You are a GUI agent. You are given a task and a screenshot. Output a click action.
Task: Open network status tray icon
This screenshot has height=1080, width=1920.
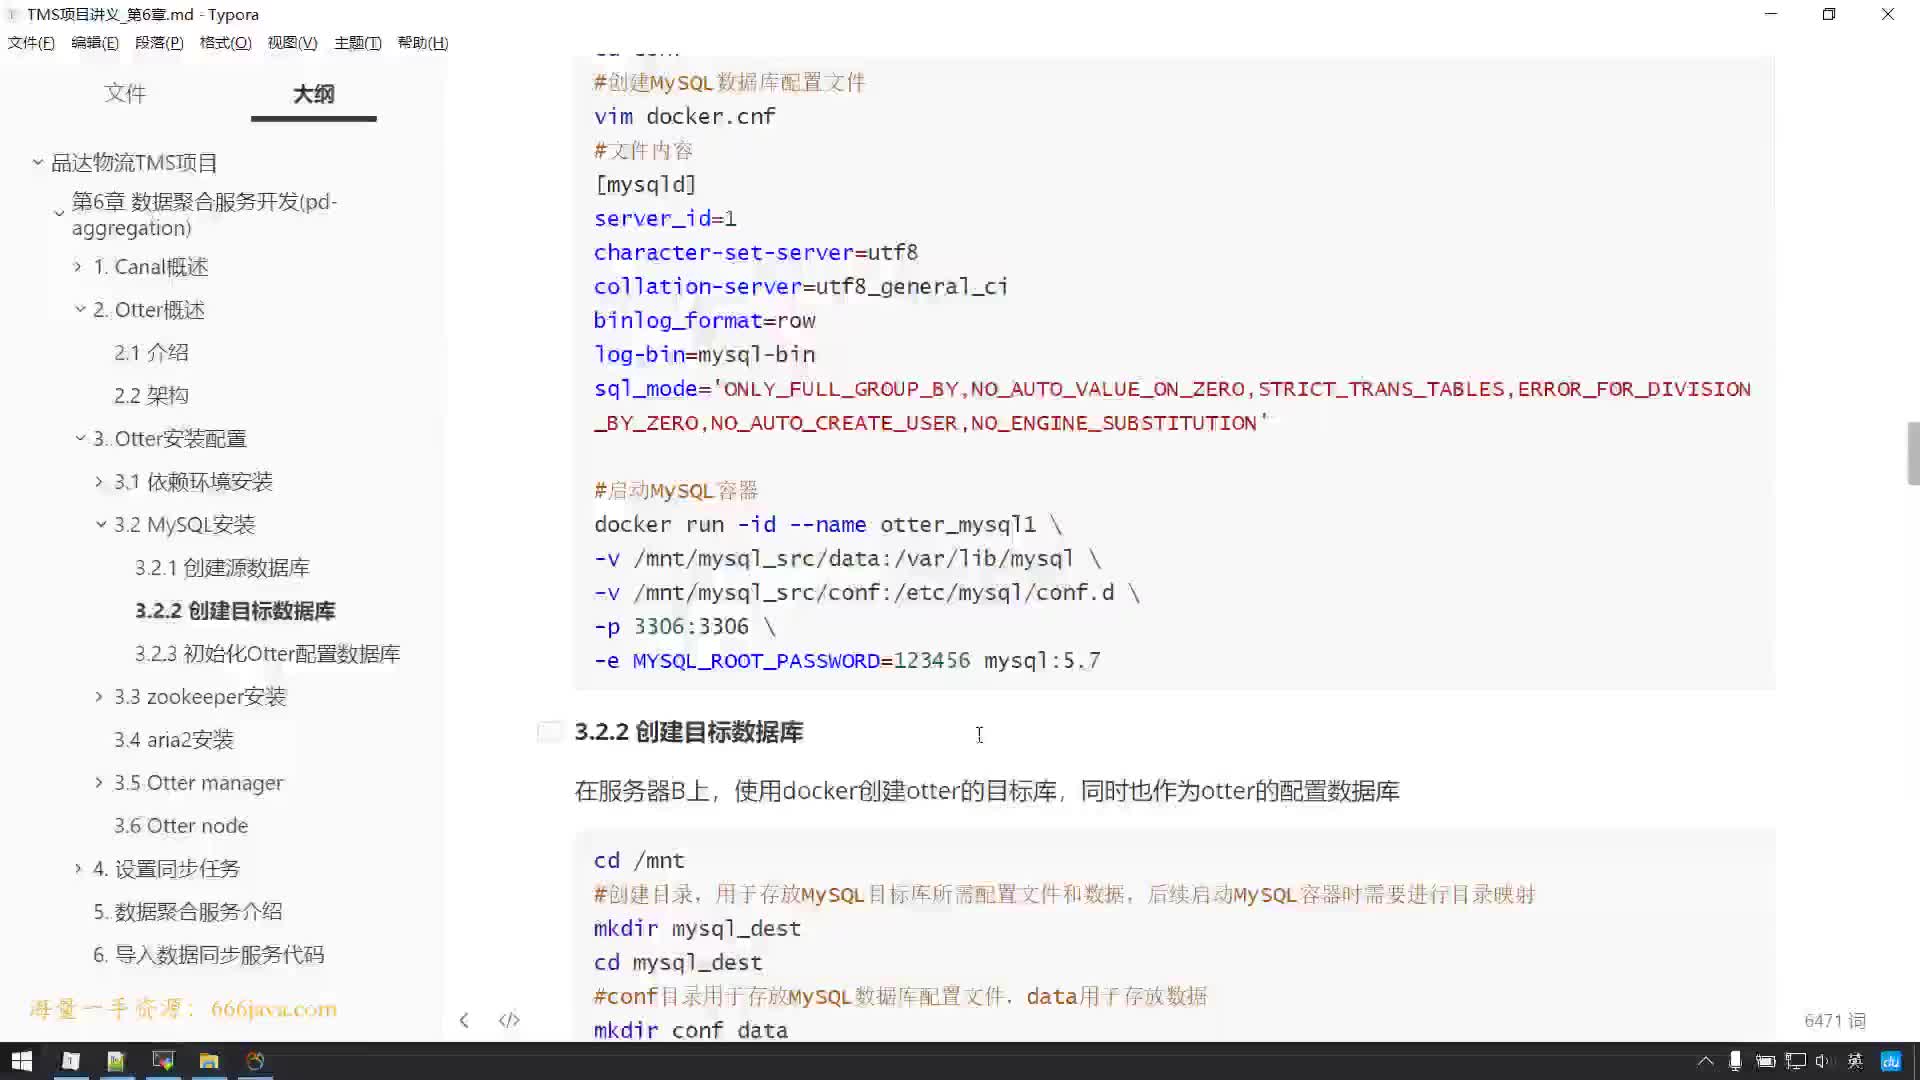1796,1061
